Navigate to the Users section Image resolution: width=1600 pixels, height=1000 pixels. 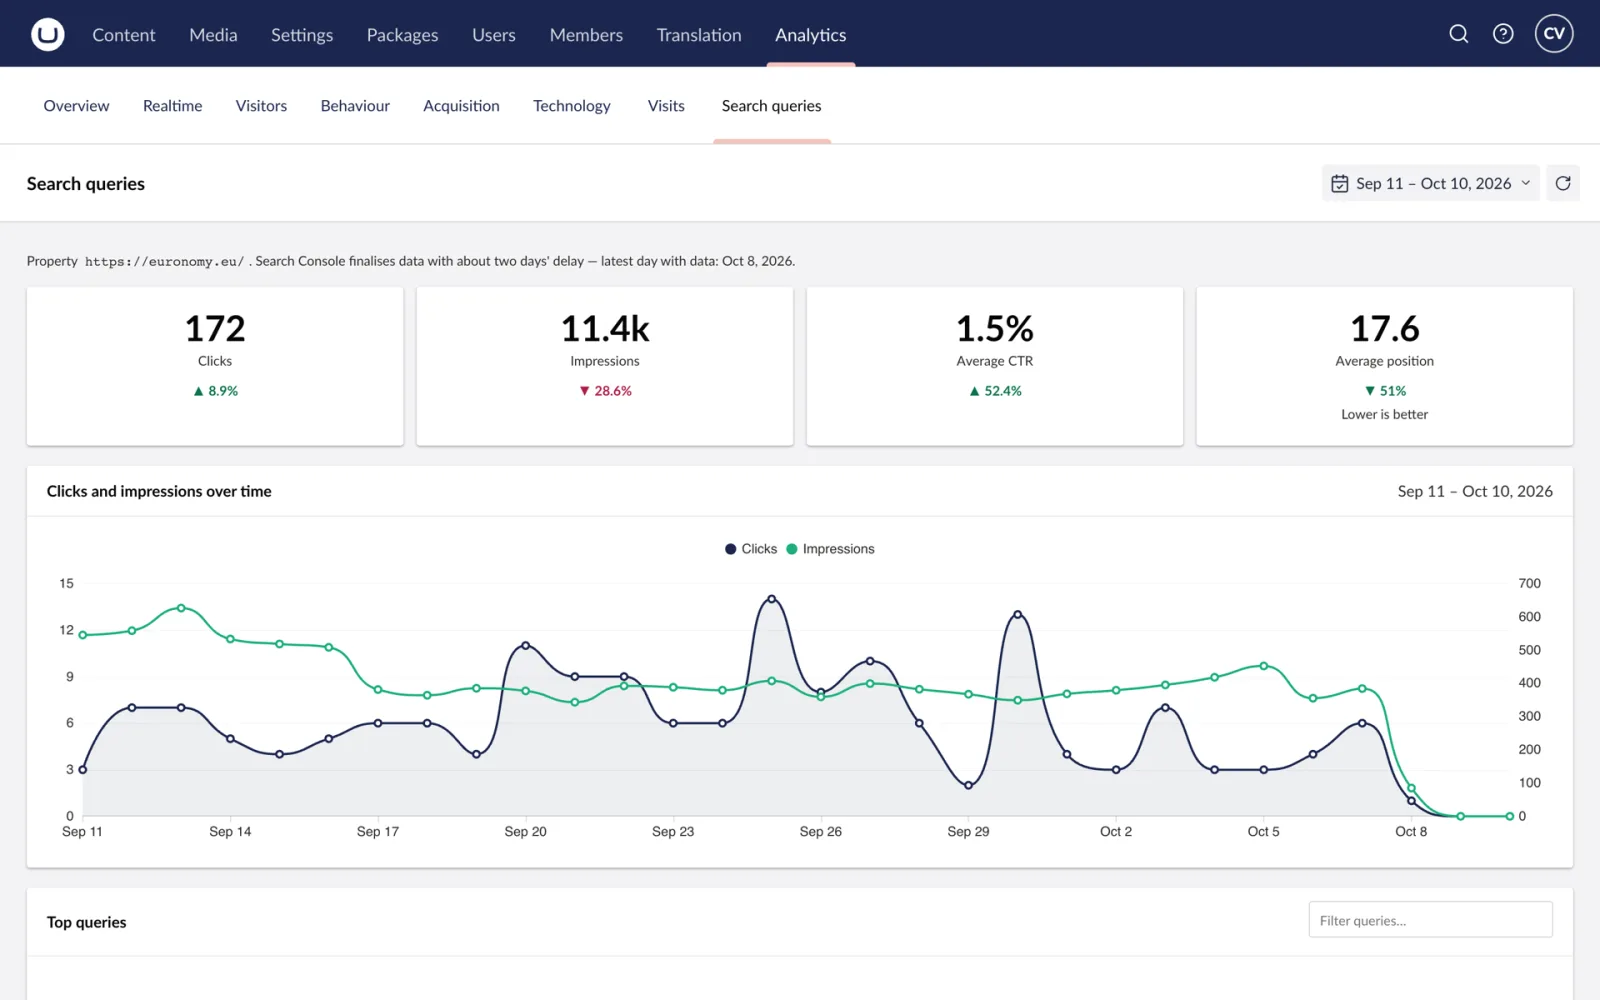(494, 35)
